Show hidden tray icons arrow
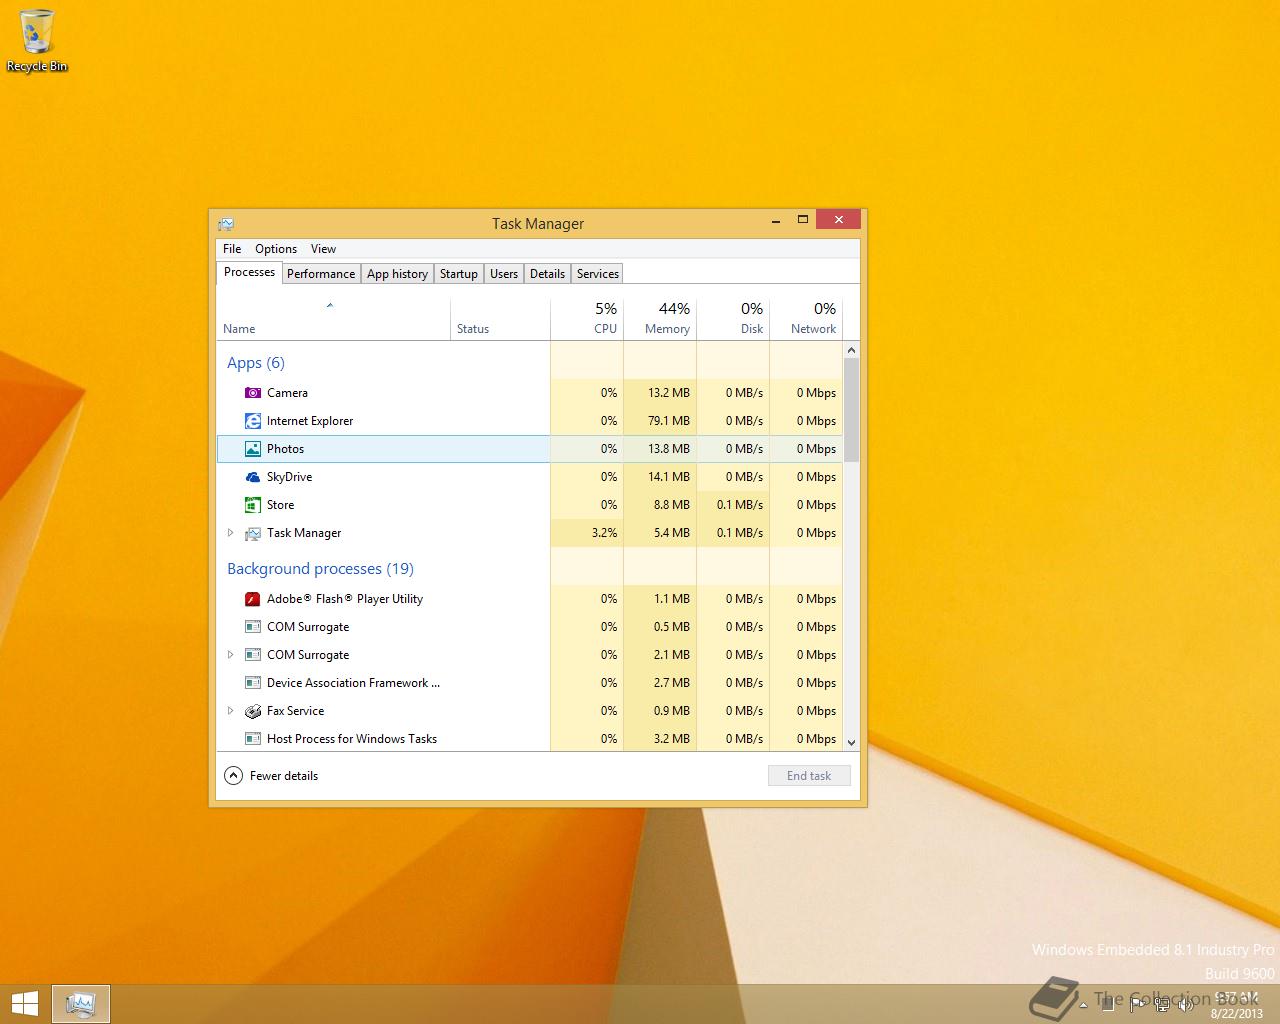Image resolution: width=1280 pixels, height=1024 pixels. (1084, 1005)
